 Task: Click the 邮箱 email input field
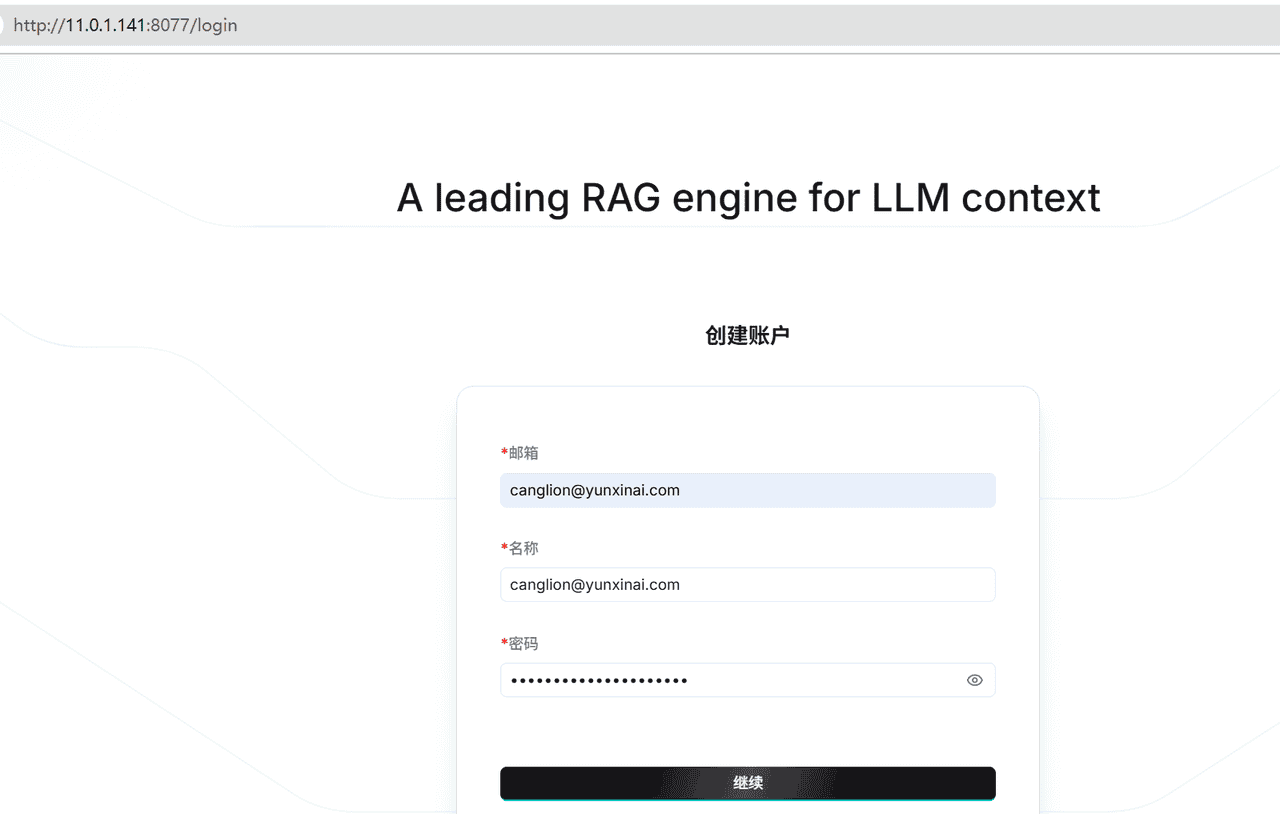click(747, 490)
